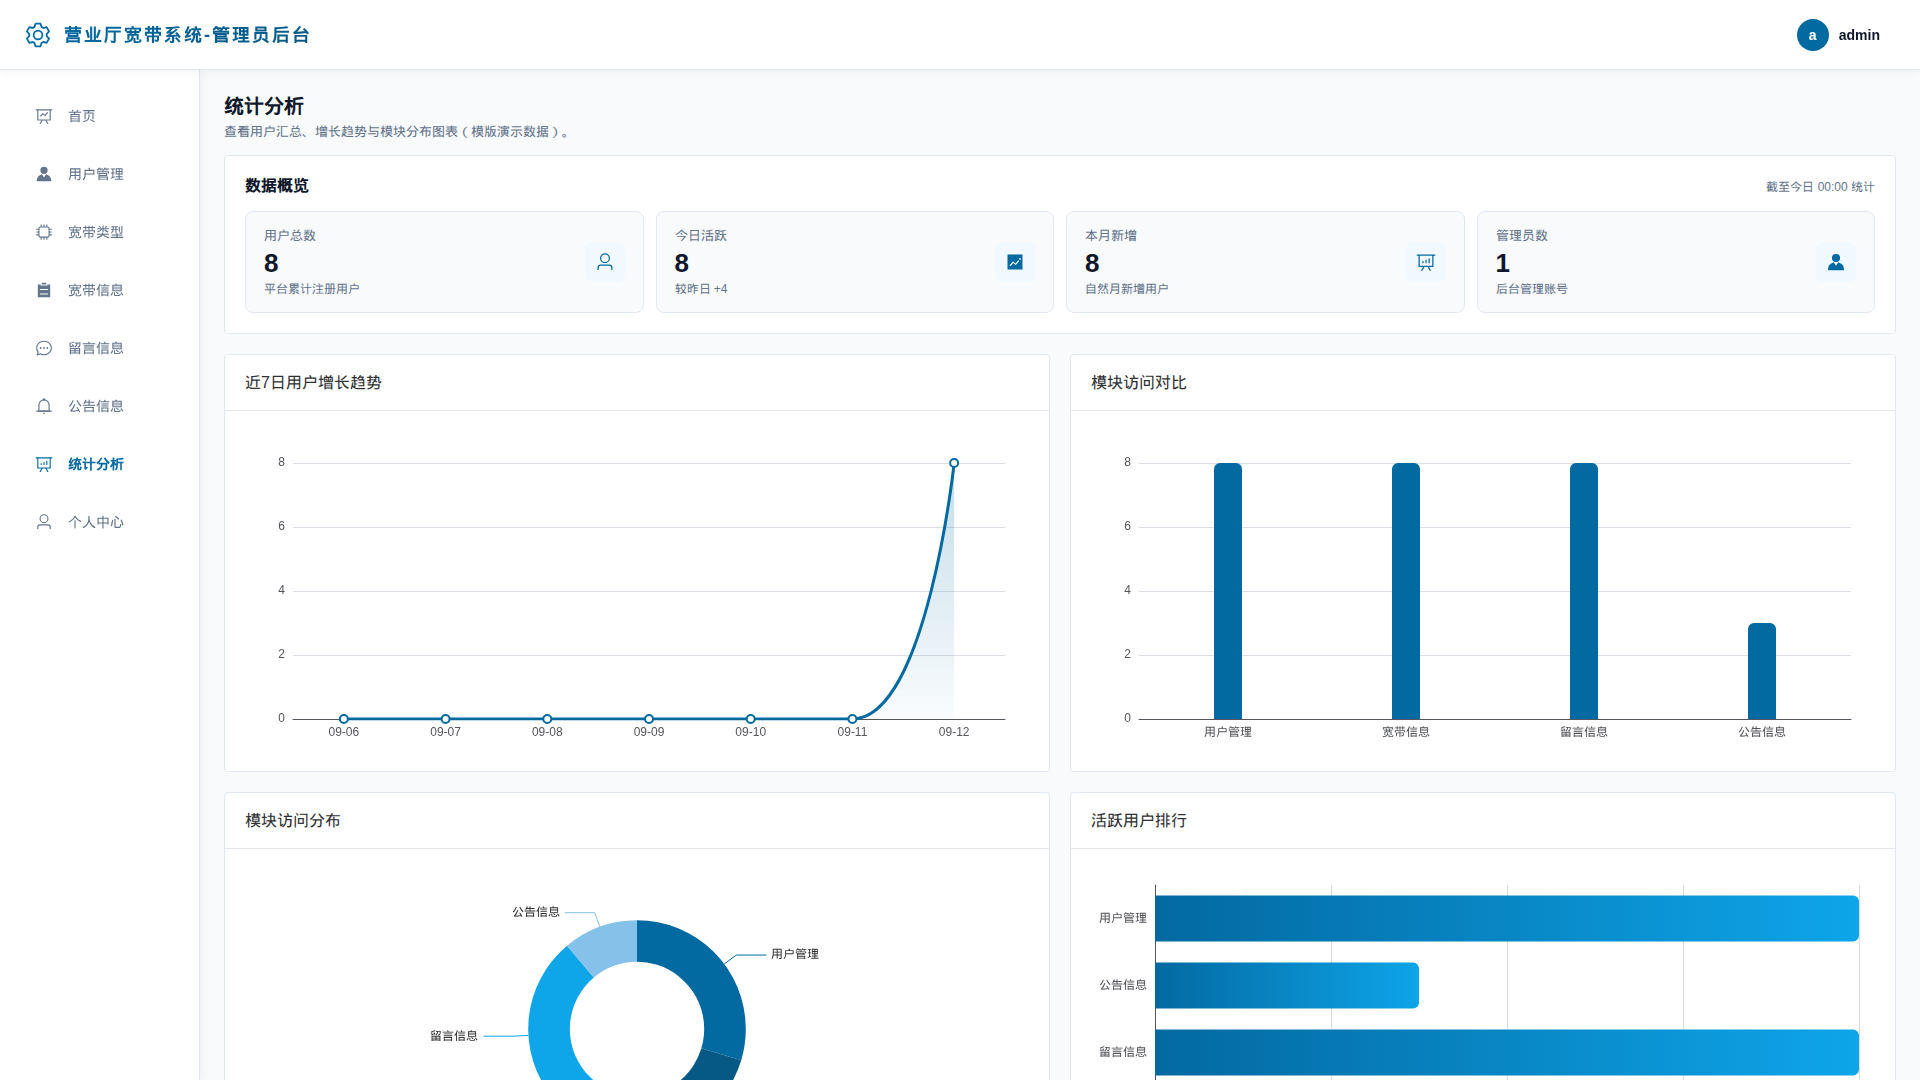Click the 用户管理 bar in 模块访问对比 chart
This screenshot has width=1920, height=1080.
tap(1228, 591)
